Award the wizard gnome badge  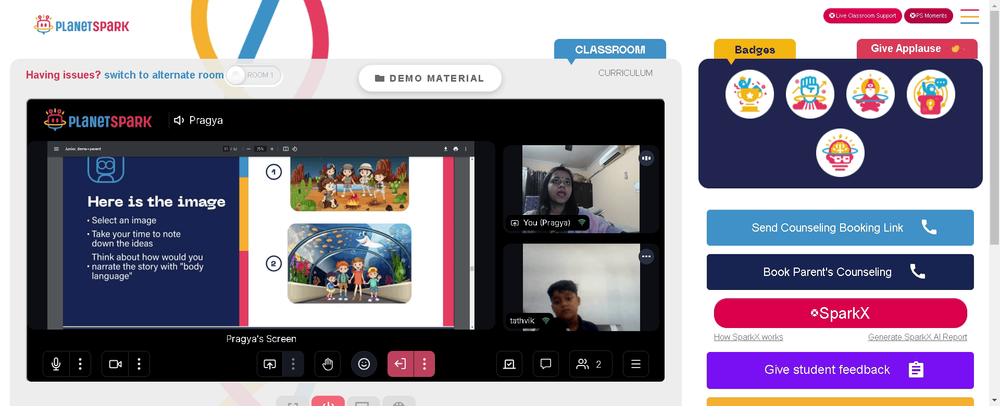point(870,94)
